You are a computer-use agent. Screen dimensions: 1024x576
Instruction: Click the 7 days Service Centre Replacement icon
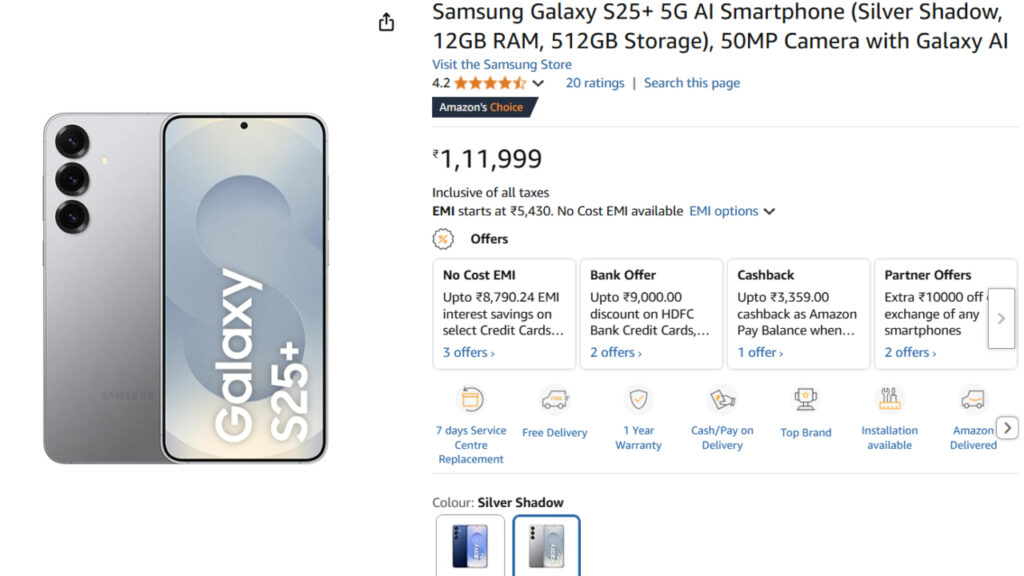(x=470, y=399)
